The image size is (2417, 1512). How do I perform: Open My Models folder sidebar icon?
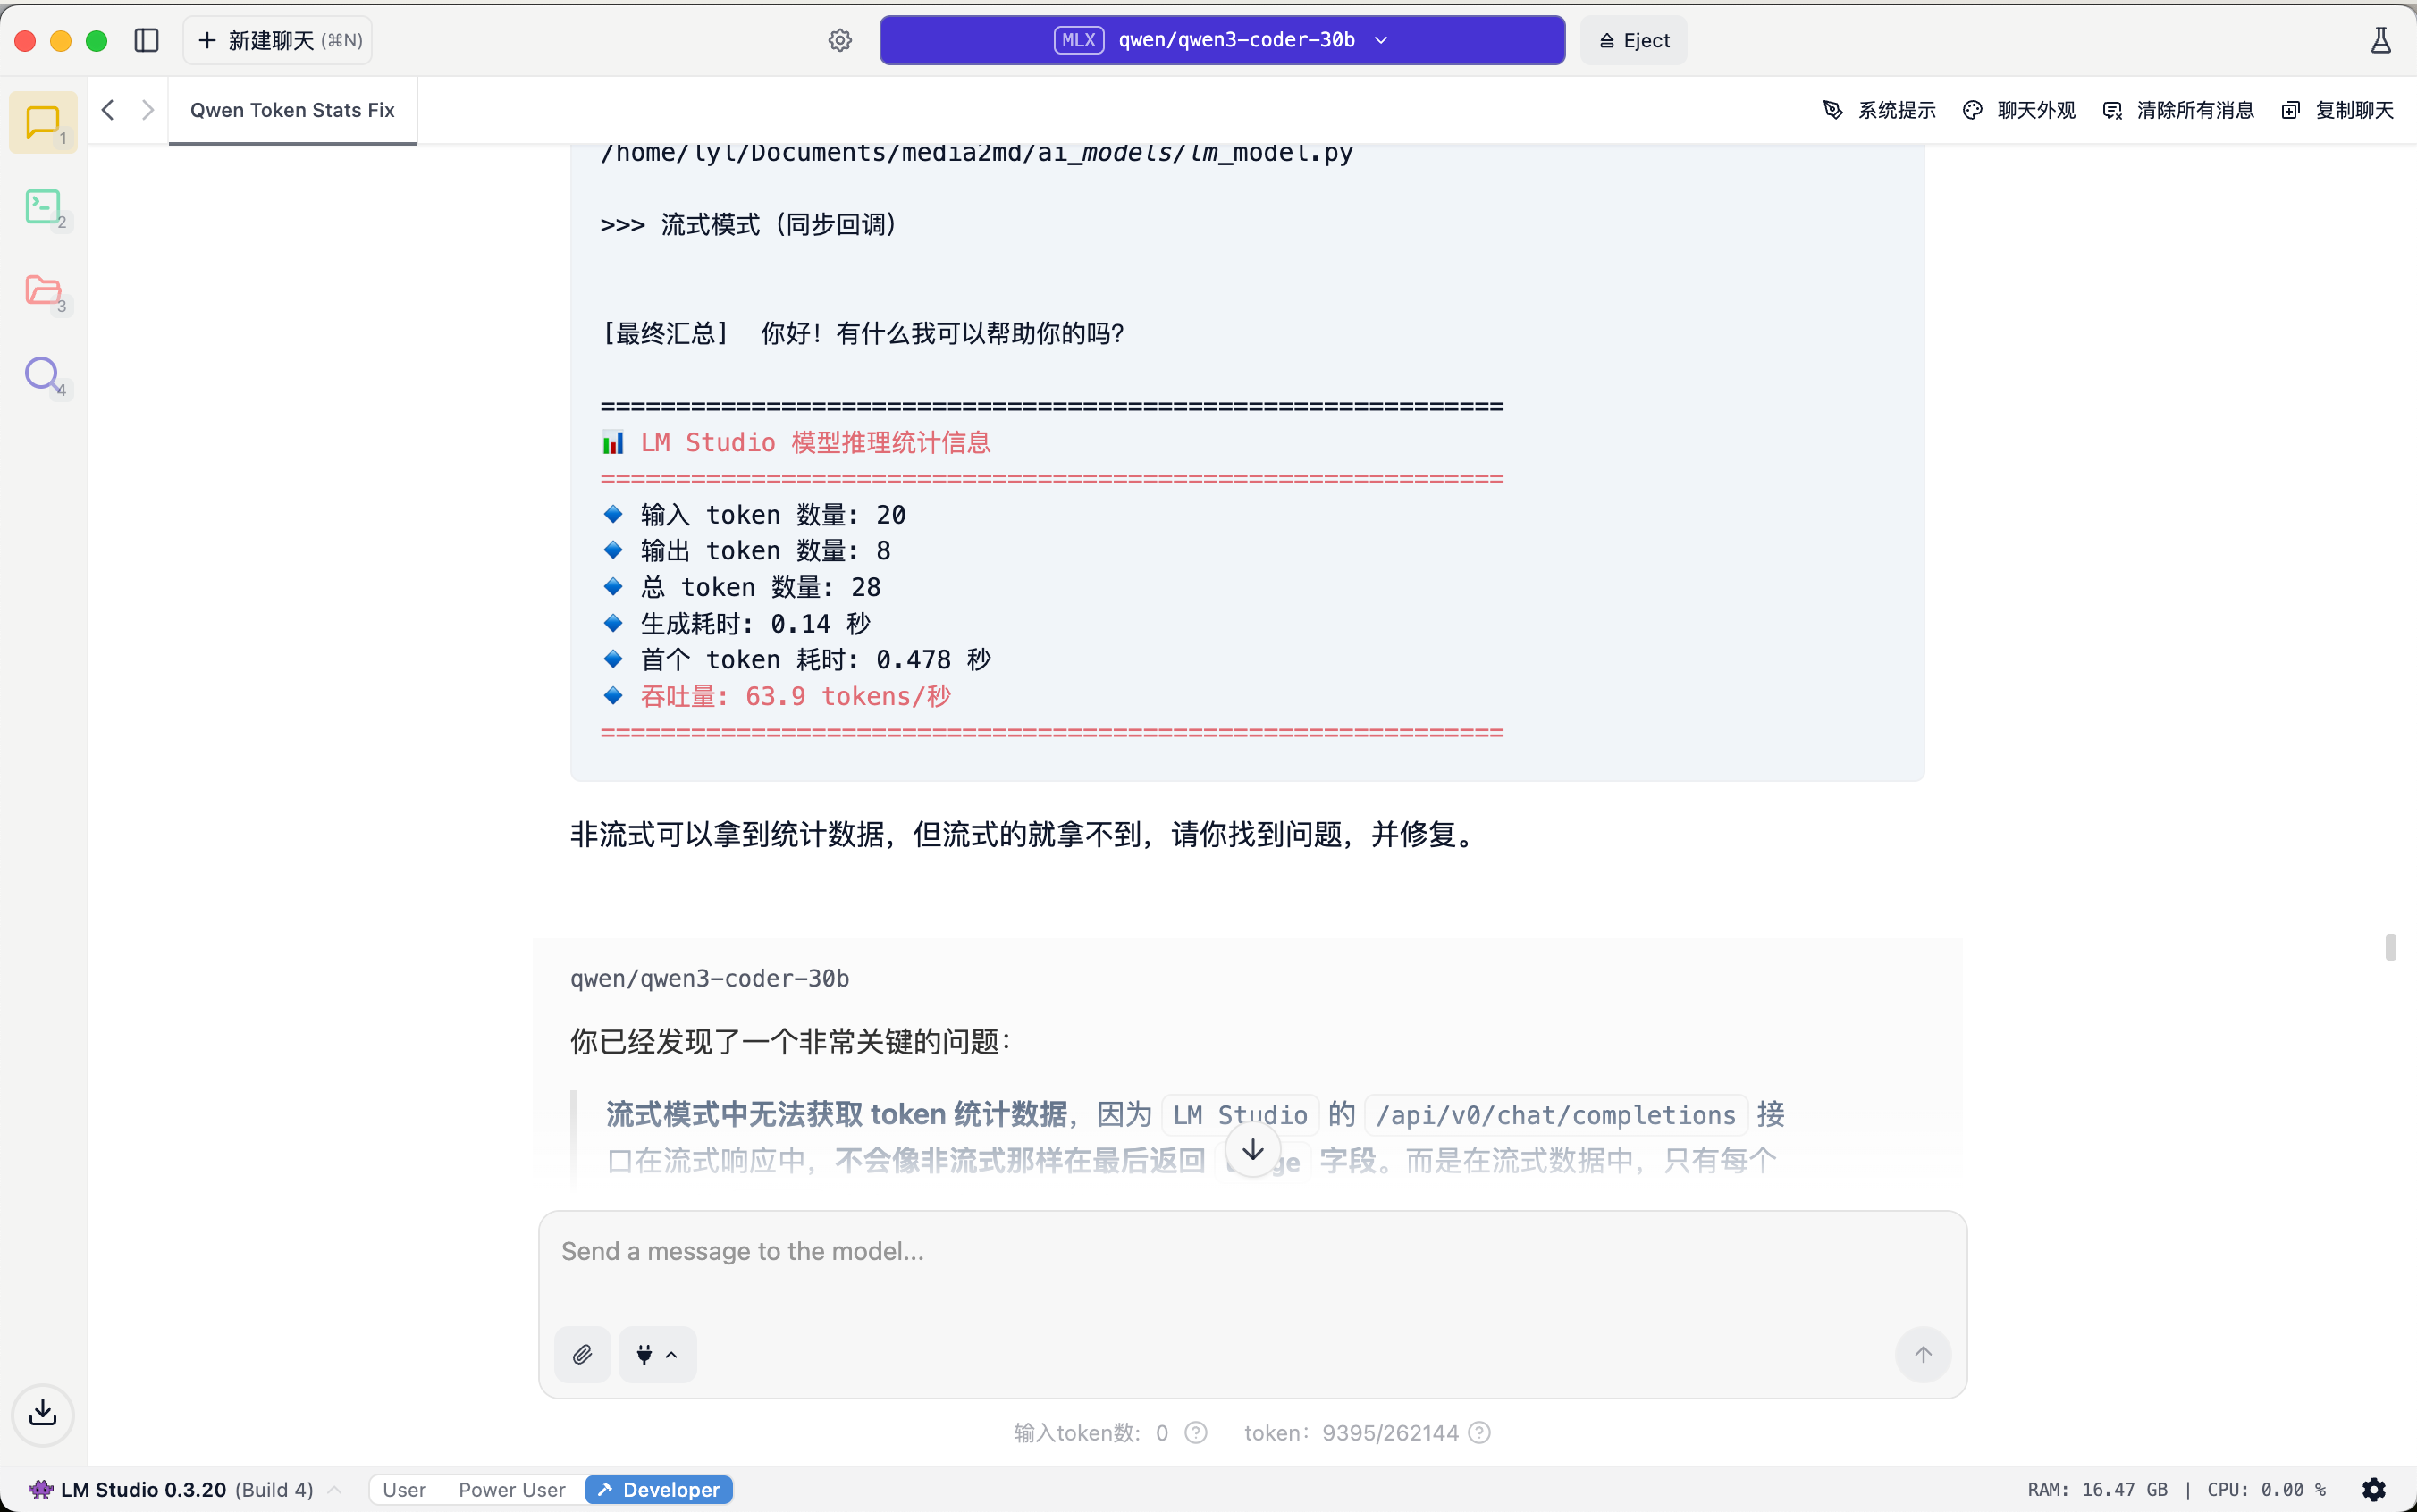coord(42,291)
